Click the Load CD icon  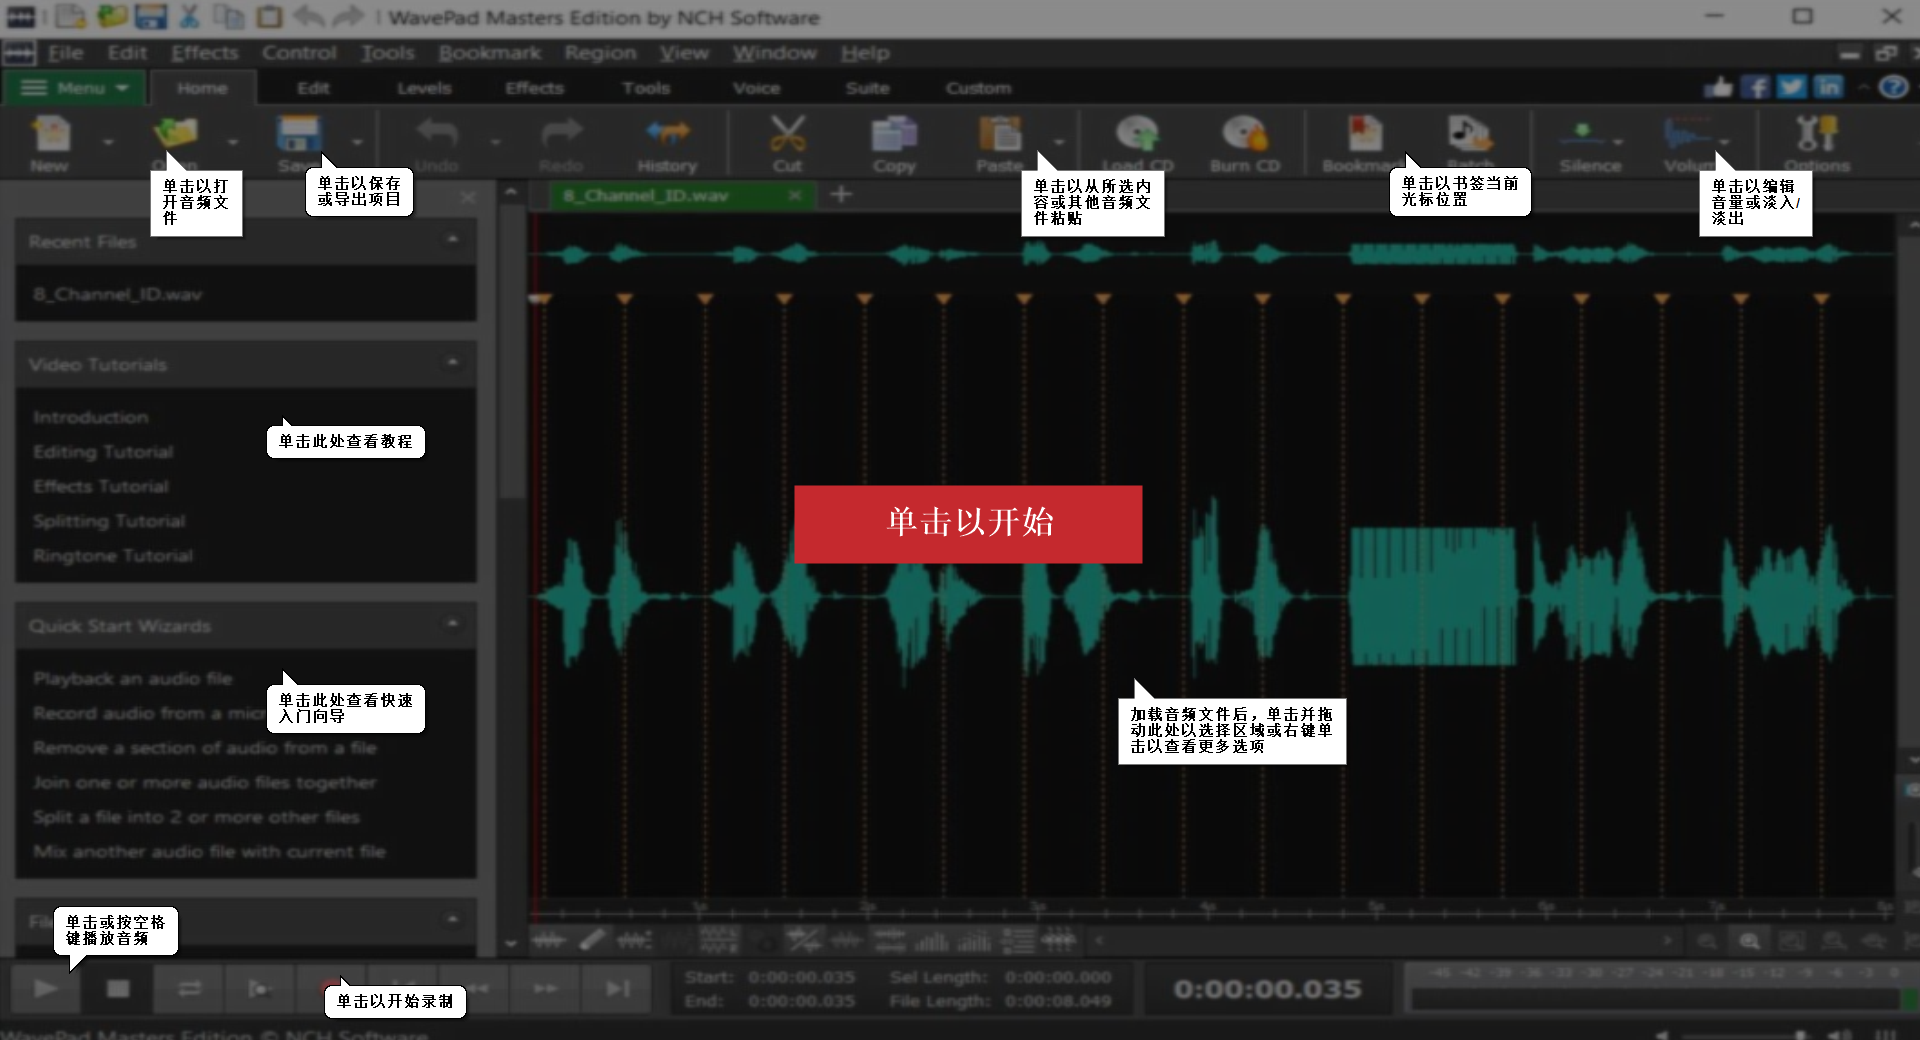coord(1136,140)
